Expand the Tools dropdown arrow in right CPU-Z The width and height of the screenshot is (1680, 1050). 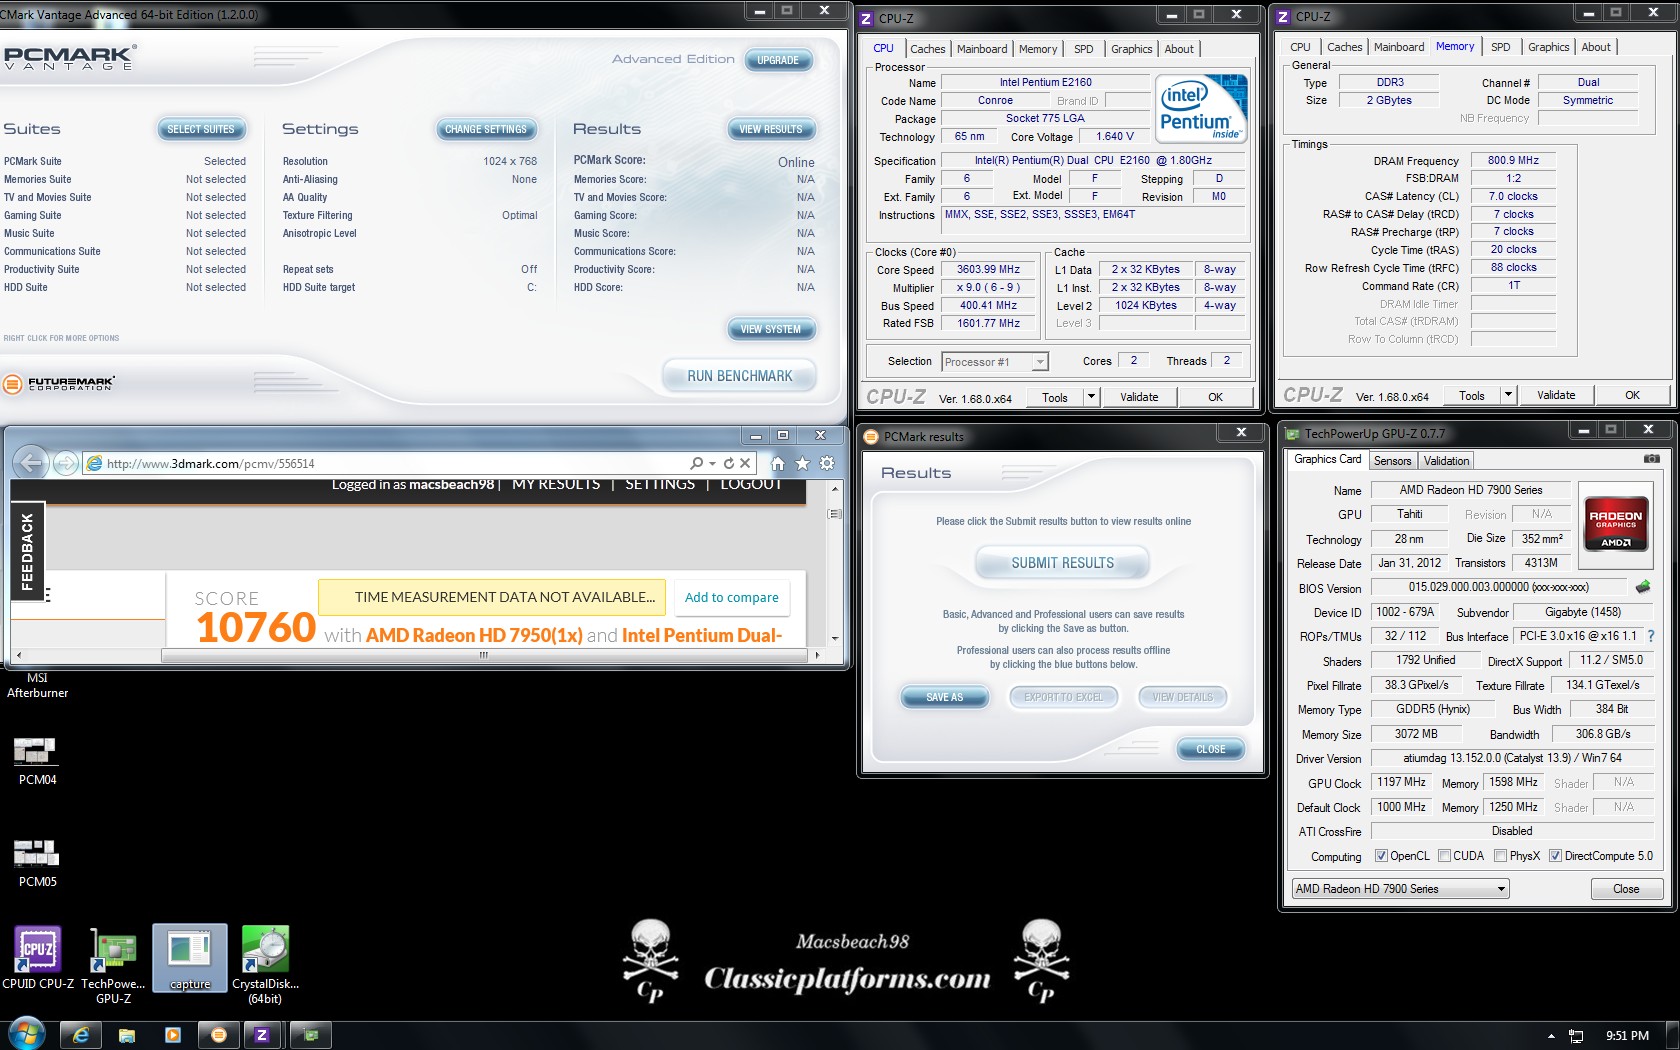[x=1508, y=395]
